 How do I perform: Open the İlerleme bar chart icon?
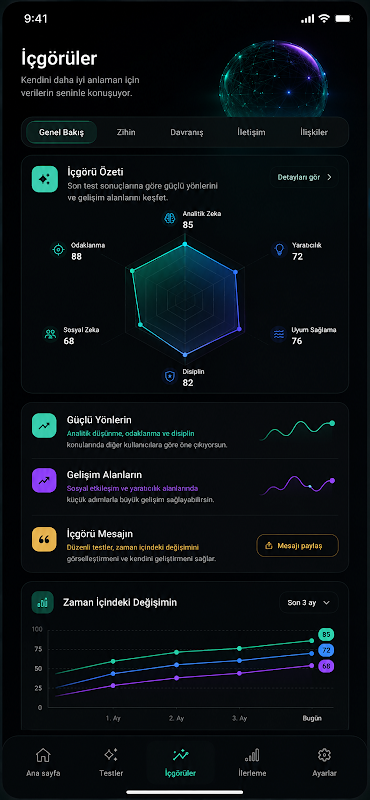(252, 755)
